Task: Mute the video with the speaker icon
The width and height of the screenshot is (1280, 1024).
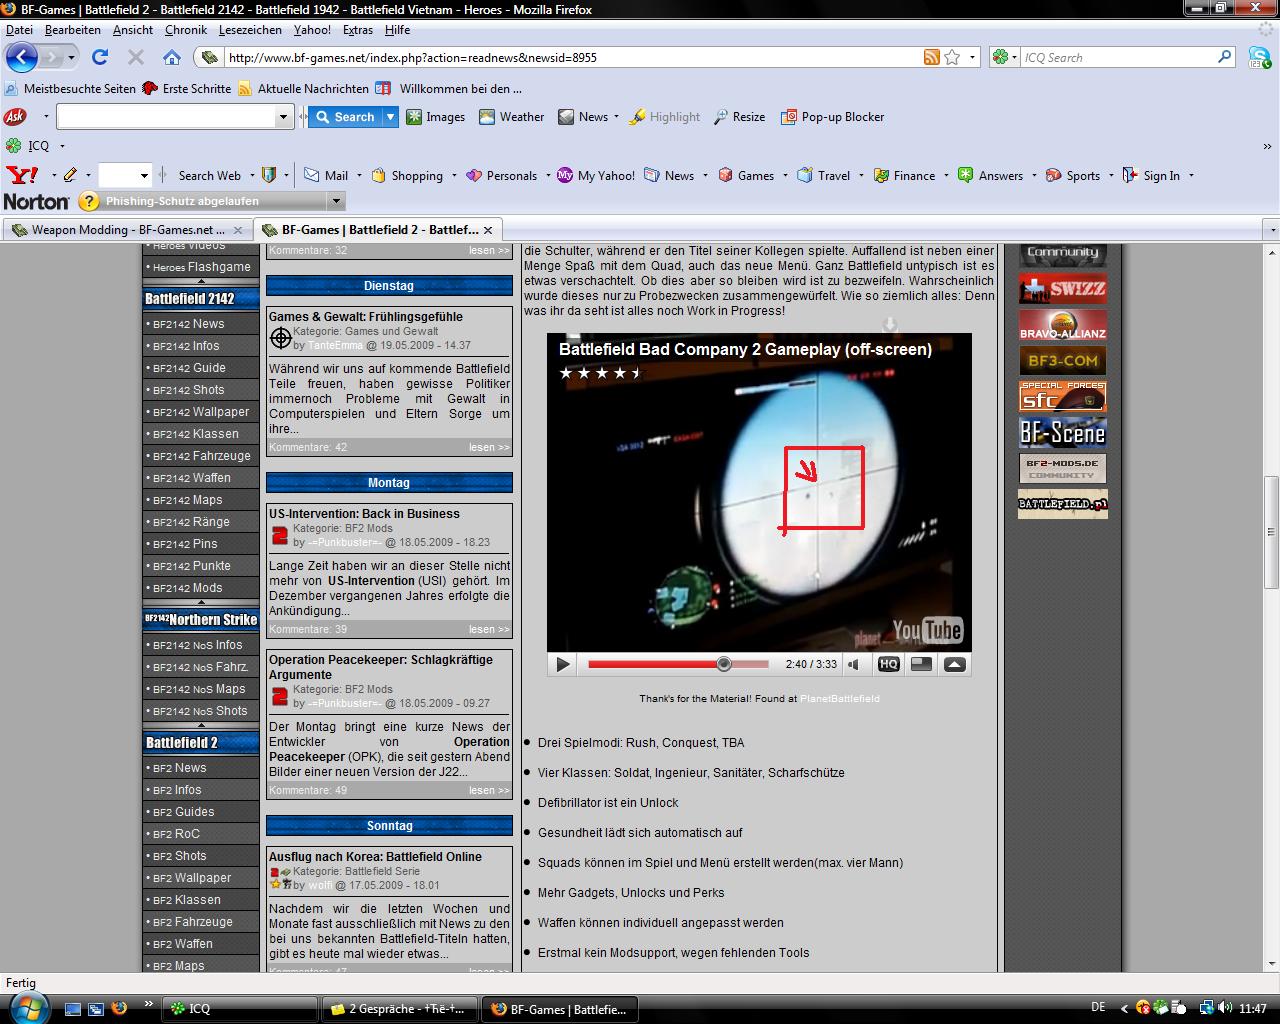Action: tap(854, 664)
